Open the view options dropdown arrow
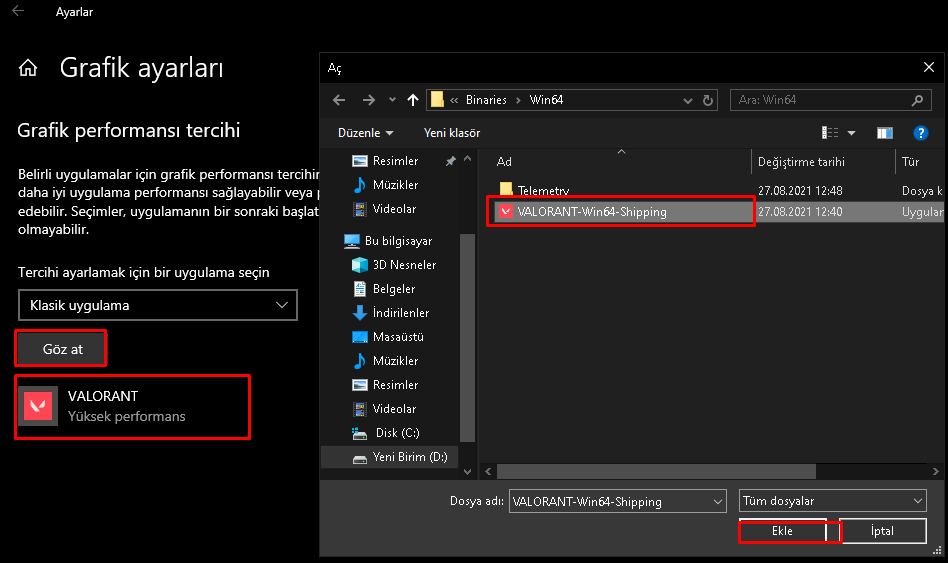The width and height of the screenshot is (948, 563). (x=851, y=133)
